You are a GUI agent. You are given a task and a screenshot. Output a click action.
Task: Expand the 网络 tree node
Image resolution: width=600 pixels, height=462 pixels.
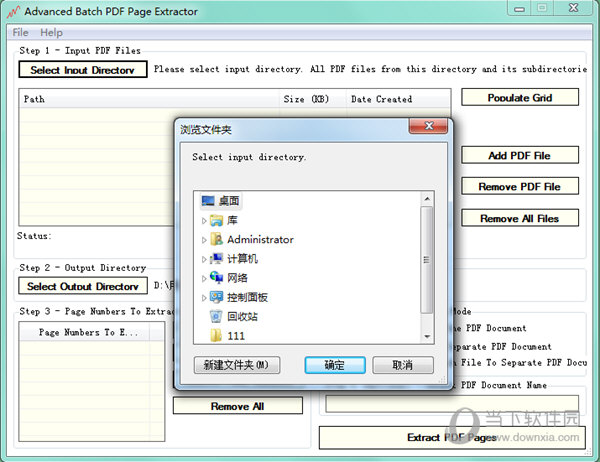tap(204, 278)
